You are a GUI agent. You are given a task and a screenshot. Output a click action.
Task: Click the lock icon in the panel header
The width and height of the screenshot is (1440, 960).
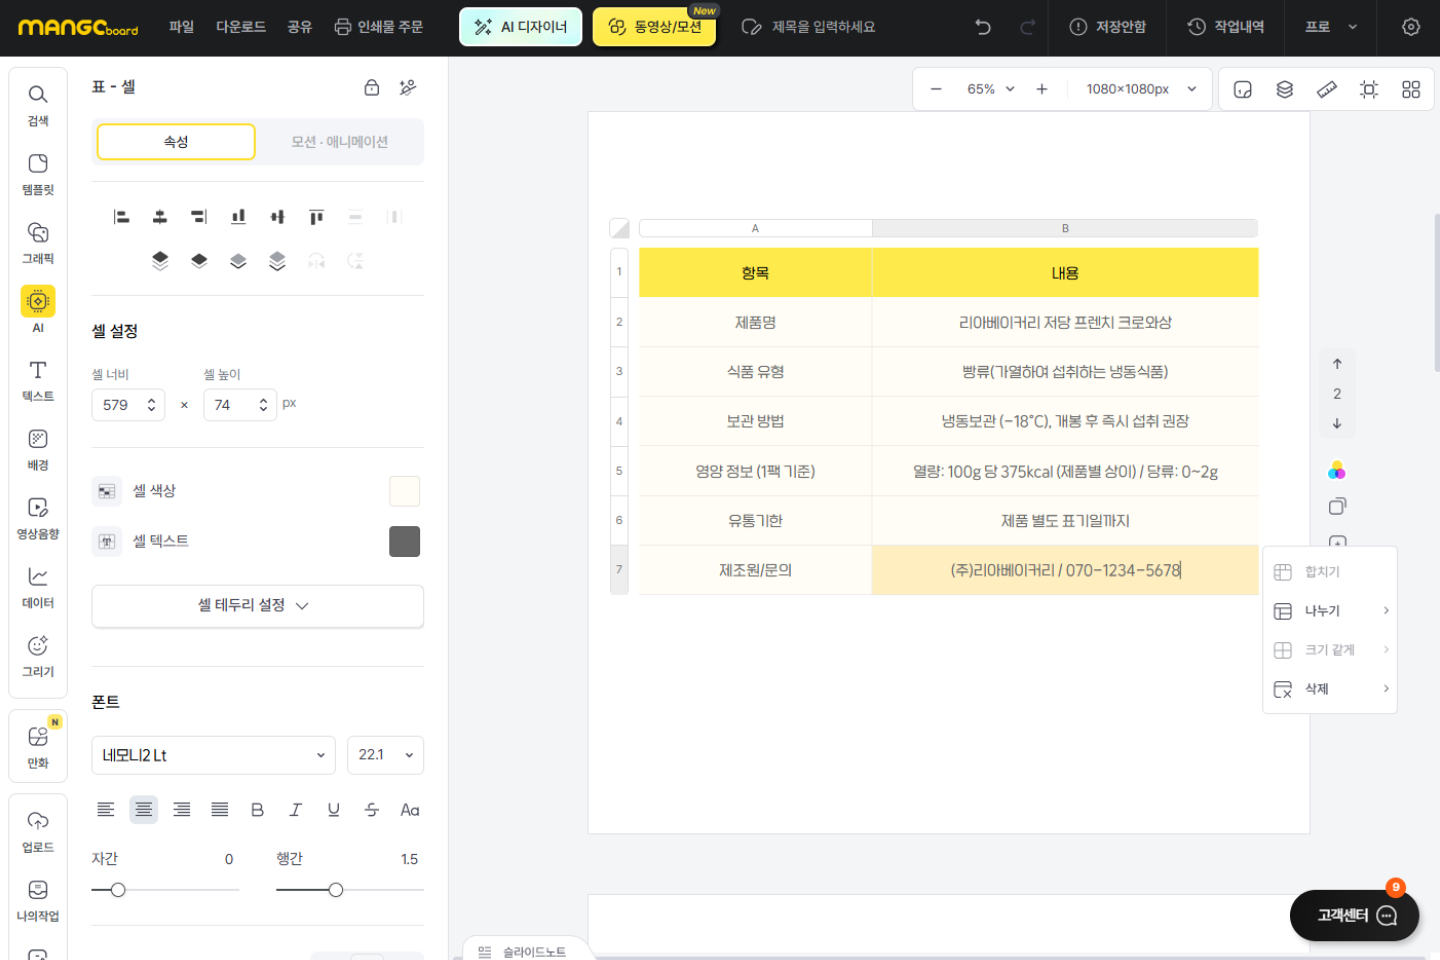click(x=371, y=88)
